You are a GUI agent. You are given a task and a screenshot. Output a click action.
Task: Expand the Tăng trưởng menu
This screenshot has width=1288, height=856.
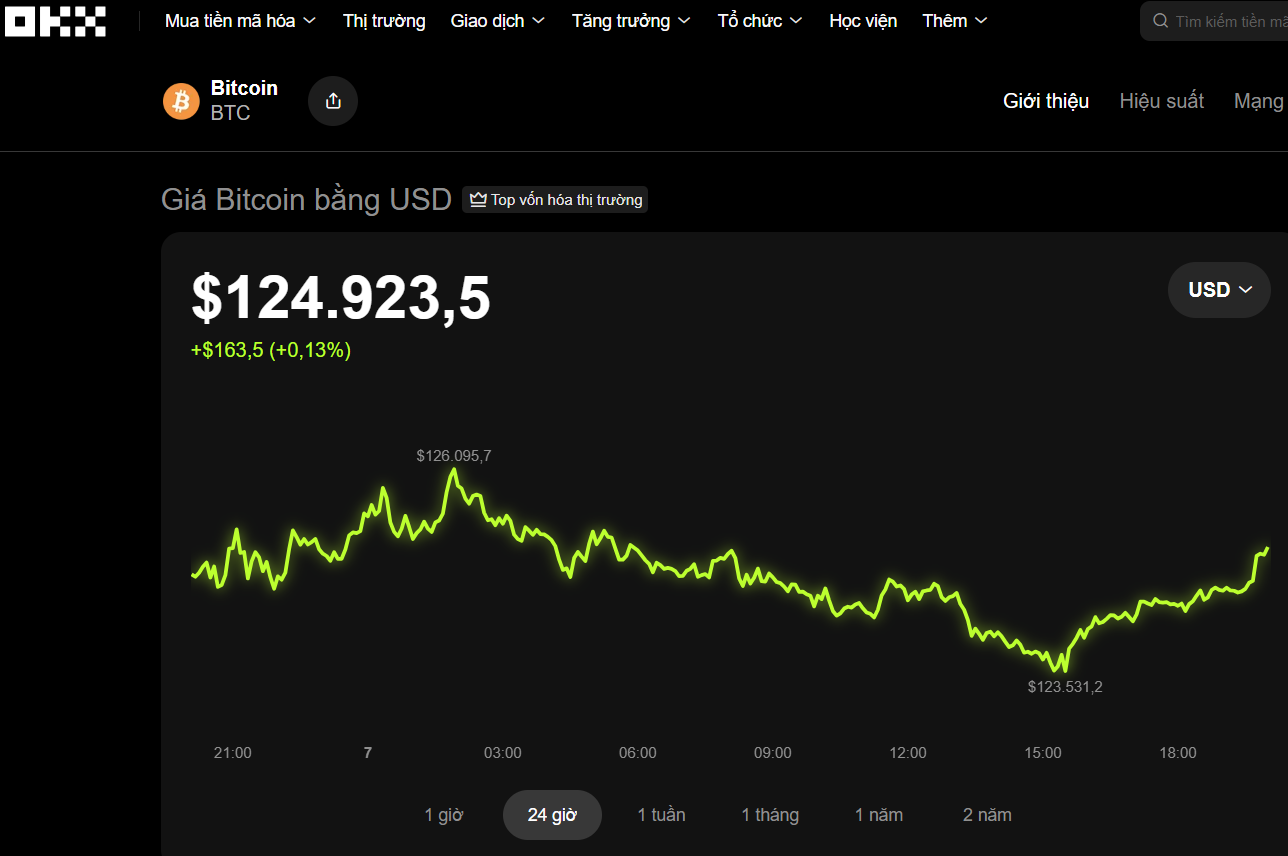click(x=630, y=21)
